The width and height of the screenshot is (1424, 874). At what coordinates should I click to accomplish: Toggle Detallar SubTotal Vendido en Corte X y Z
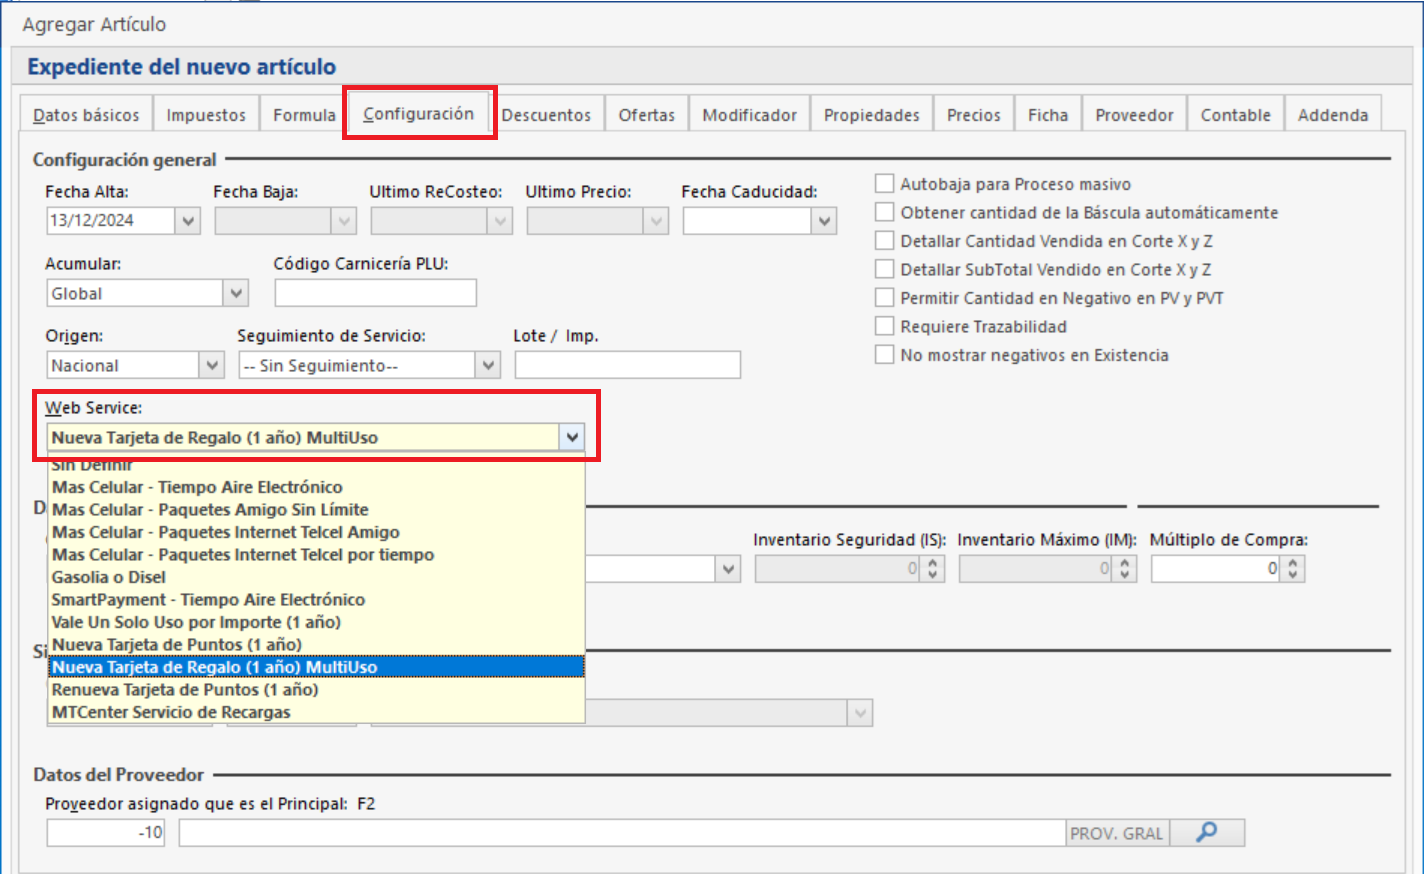[885, 269]
